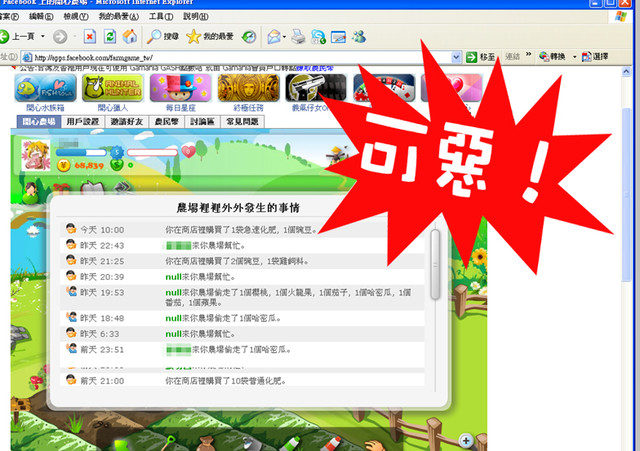Open the 編輯(E) menu
Screen dimensions: 640x451
click(41, 17)
